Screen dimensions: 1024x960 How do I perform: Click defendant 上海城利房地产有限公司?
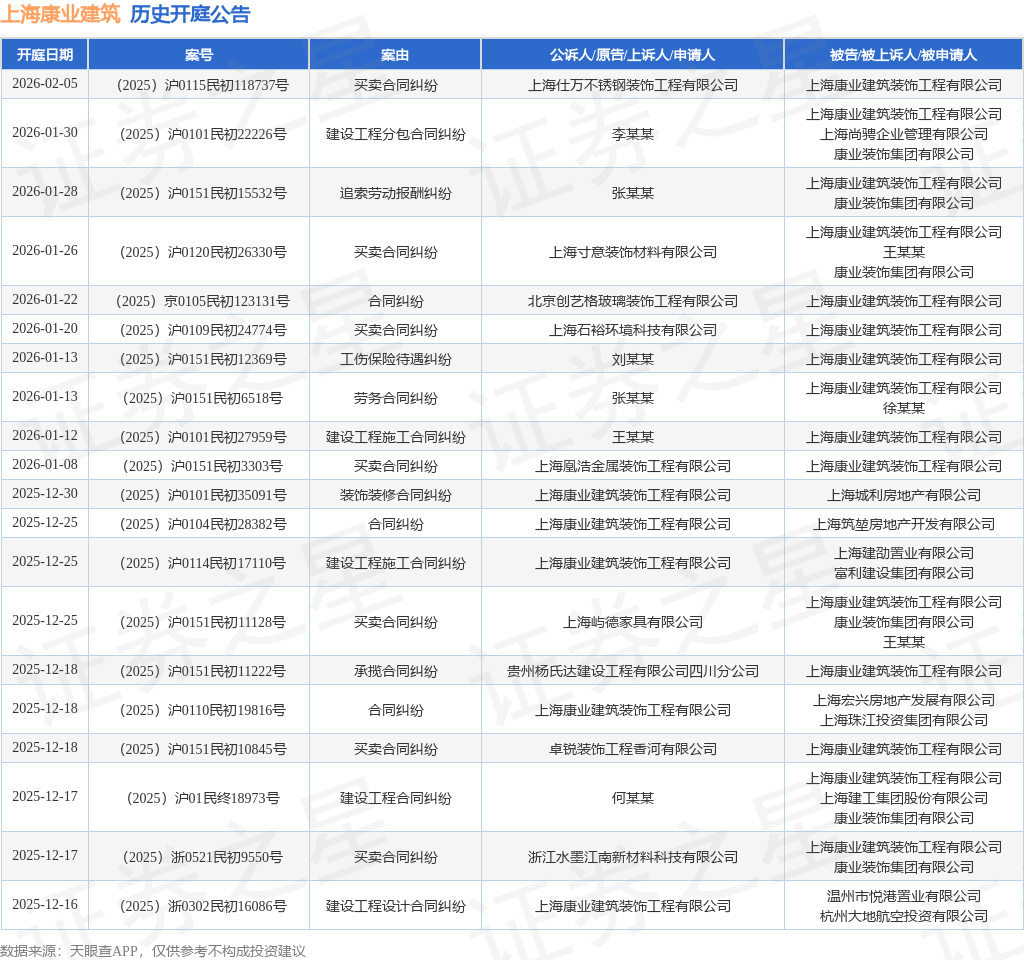[903, 496]
